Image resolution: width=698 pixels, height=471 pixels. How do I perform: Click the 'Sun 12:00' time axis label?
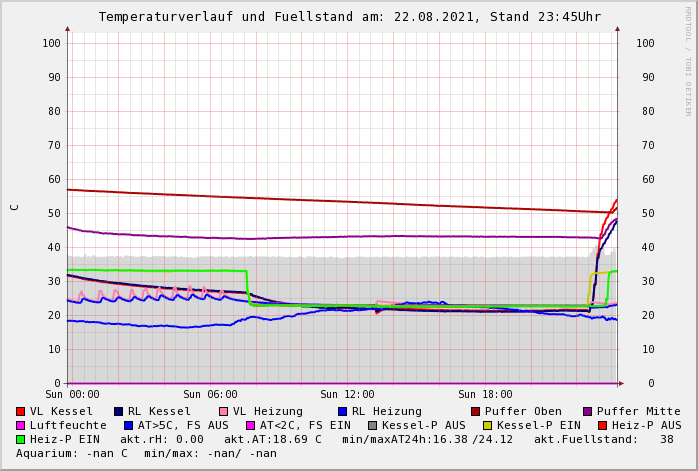(x=347, y=395)
